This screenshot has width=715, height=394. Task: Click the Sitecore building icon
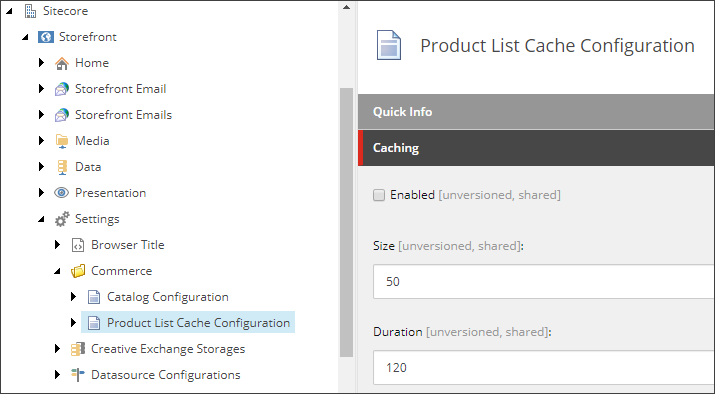[x=30, y=11]
